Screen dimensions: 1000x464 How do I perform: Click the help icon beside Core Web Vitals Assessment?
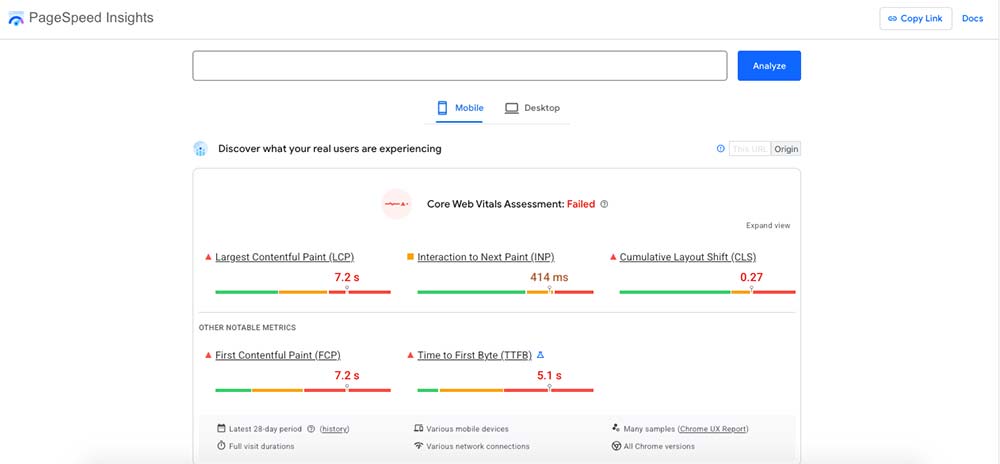click(x=604, y=204)
